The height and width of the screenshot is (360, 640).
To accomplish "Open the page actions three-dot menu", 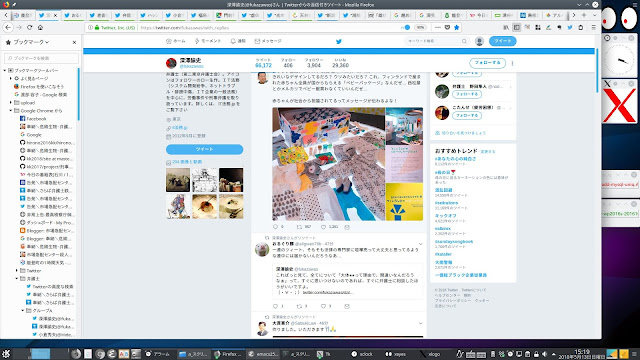I will pyautogui.click(x=438, y=27).
